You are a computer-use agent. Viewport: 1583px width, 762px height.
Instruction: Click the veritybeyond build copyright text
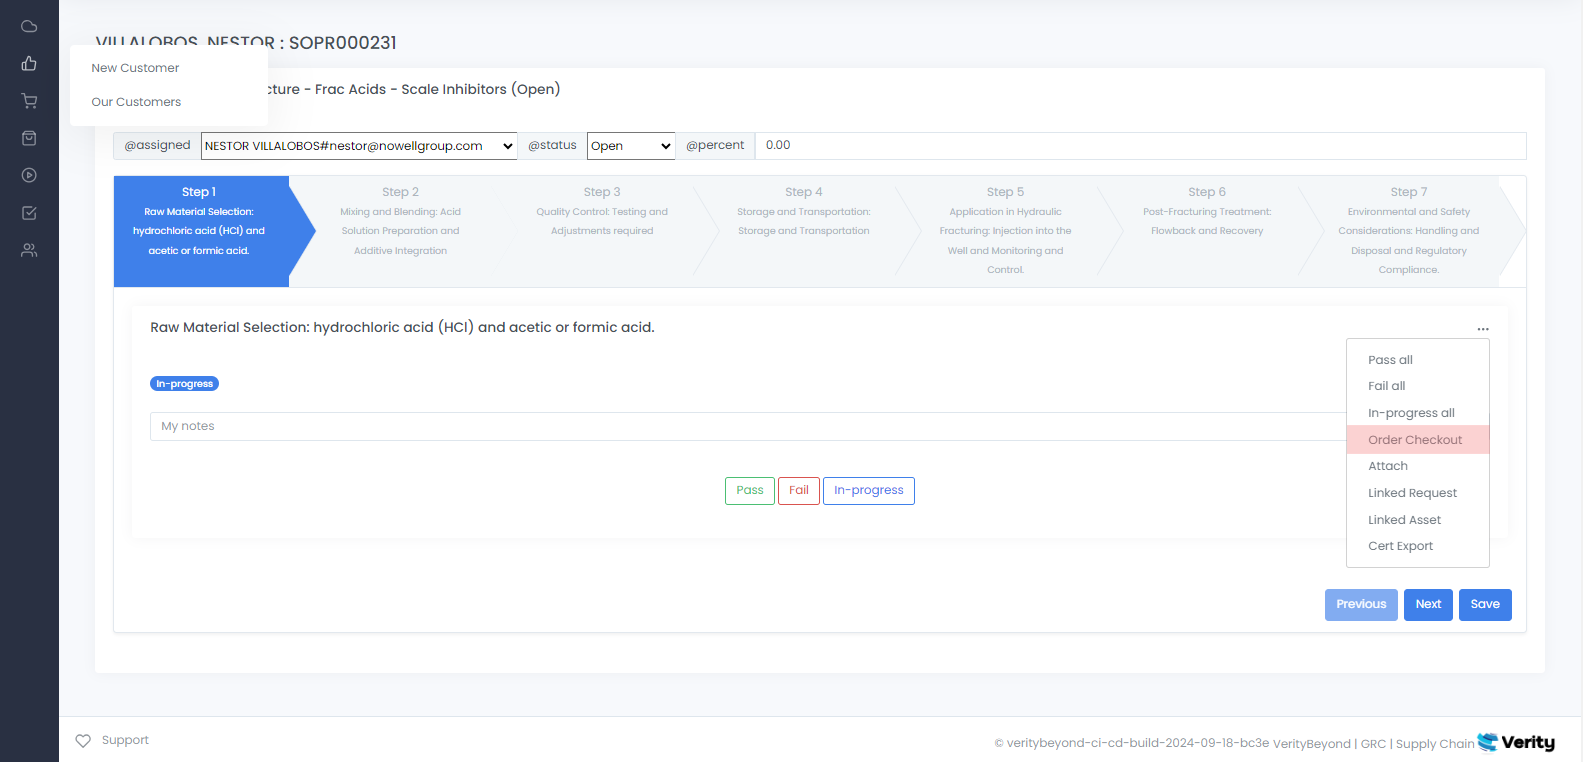(1131, 744)
